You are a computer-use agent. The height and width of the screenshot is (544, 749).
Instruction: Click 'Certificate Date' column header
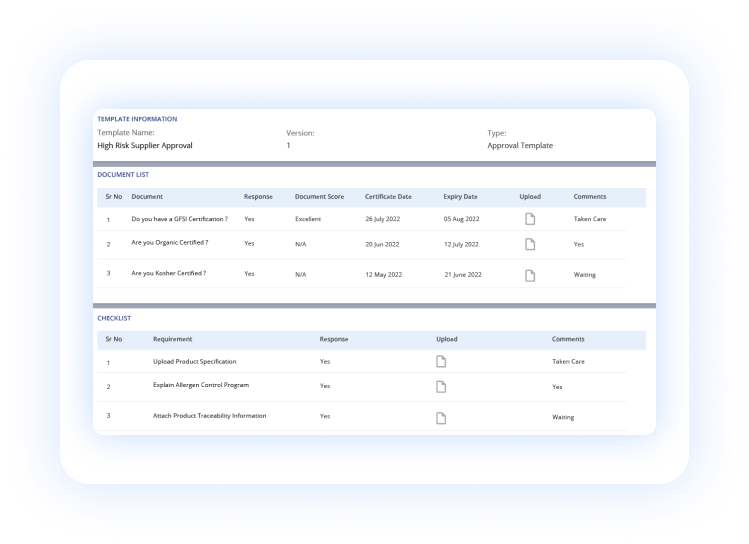(x=388, y=196)
